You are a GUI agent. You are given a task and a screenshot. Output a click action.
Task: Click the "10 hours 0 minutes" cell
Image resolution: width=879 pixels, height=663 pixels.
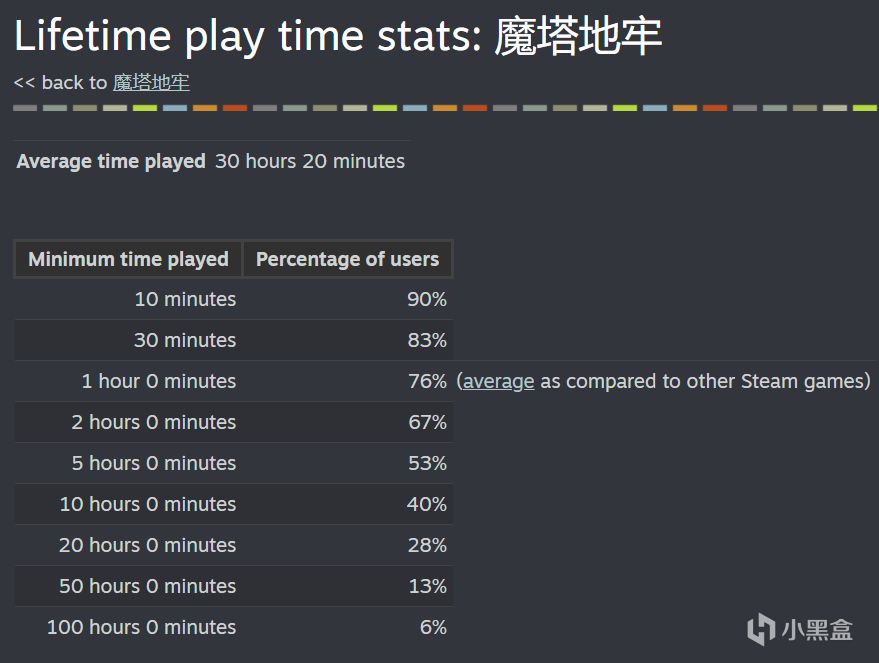tap(148, 504)
